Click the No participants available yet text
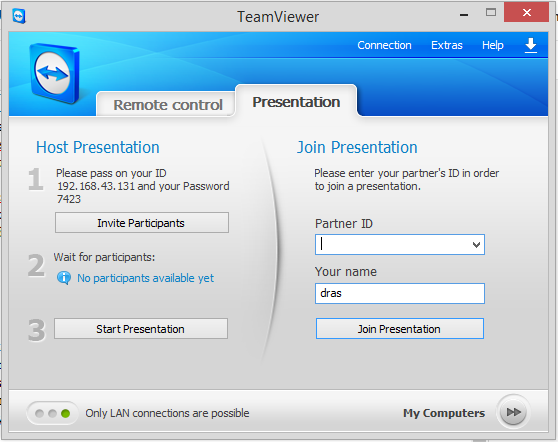The image size is (558, 442). click(146, 278)
